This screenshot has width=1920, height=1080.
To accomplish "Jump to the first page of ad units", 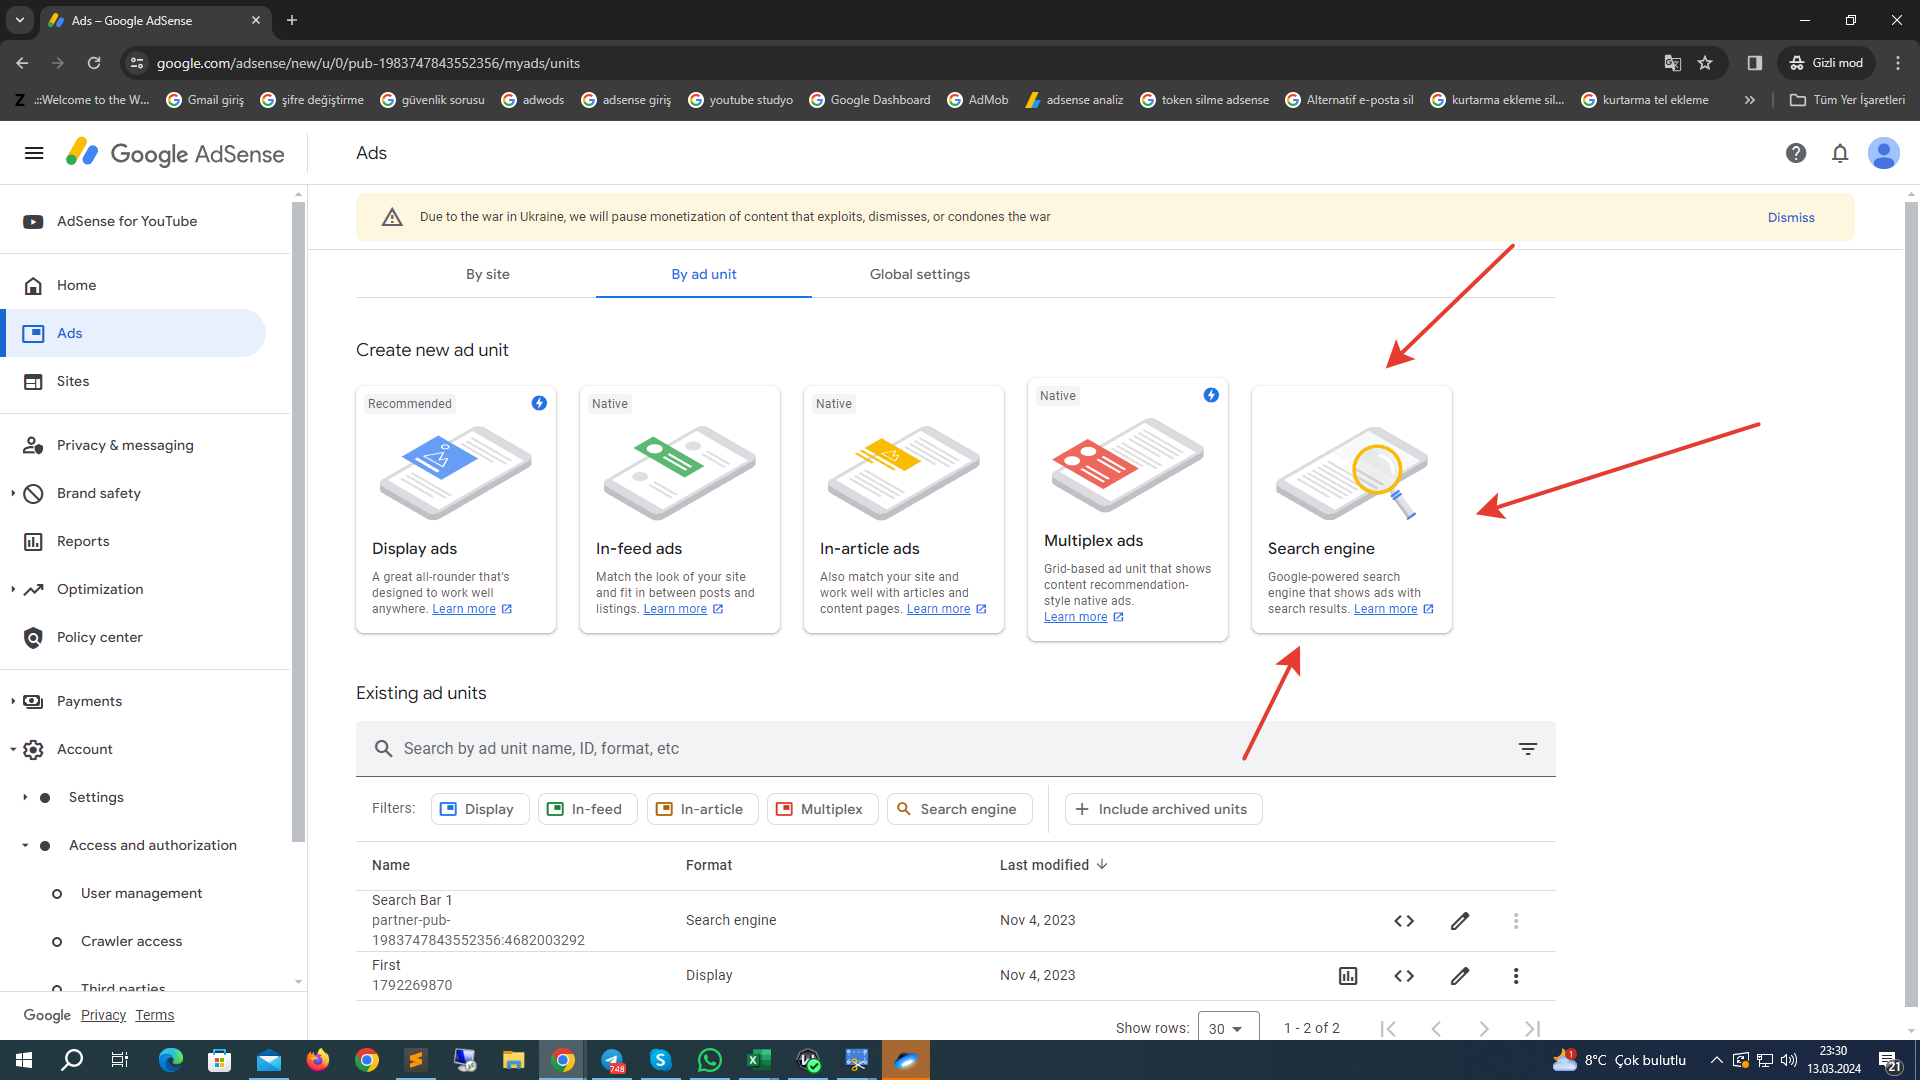I will 1388,1028.
